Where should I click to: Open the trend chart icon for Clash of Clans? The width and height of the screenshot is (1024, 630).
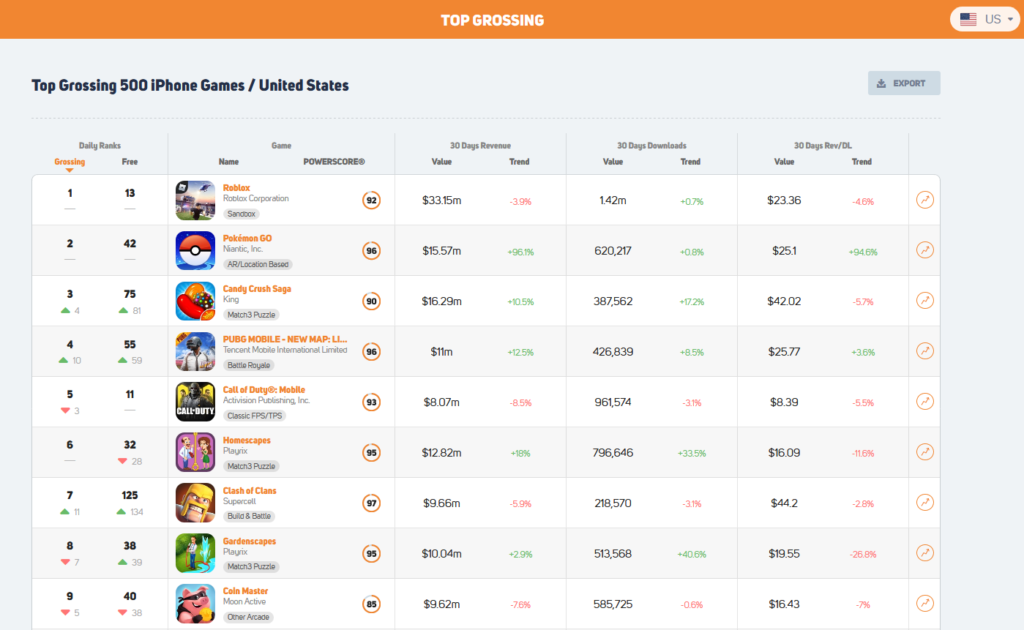(925, 502)
